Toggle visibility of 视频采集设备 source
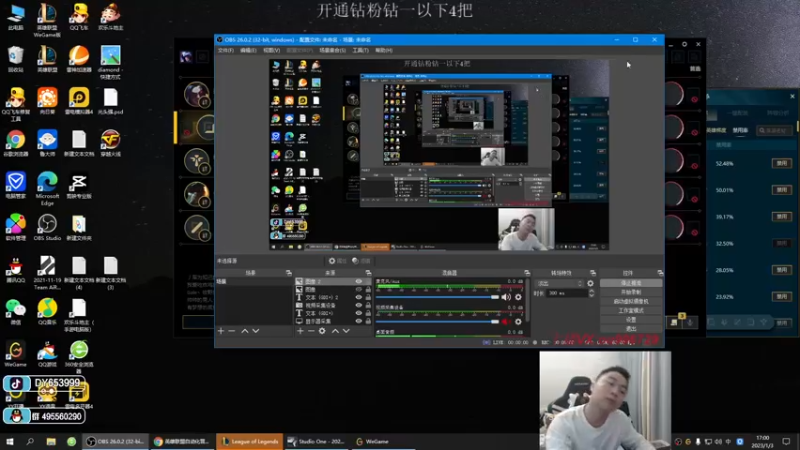Screen dimensions: 800x450 (359, 305)
